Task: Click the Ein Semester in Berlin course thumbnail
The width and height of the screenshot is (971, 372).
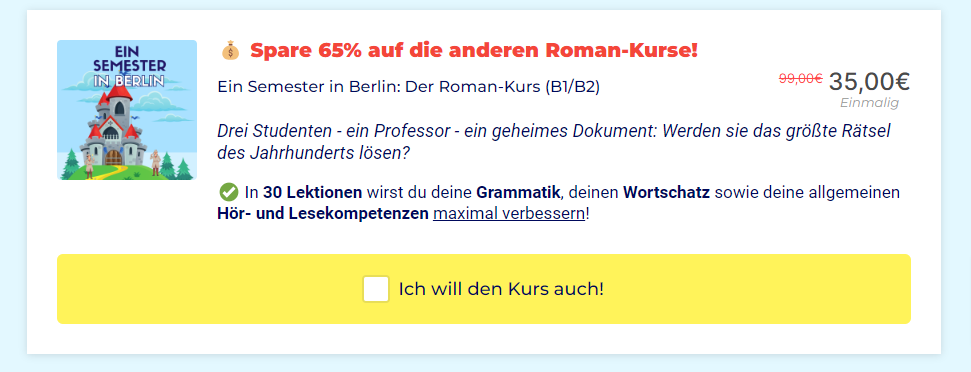Action: coord(127,110)
